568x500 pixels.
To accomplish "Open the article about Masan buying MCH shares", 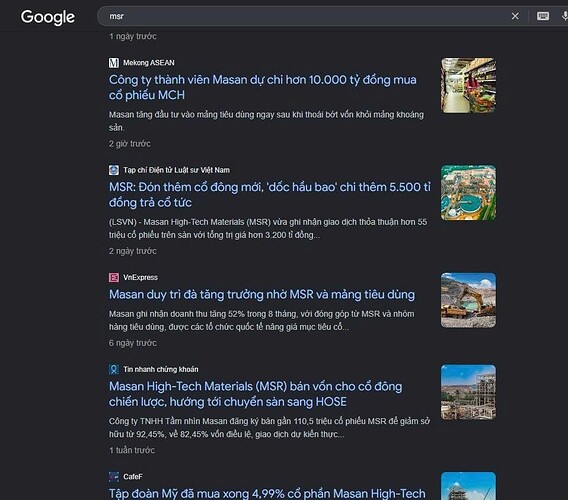I will pos(263,87).
